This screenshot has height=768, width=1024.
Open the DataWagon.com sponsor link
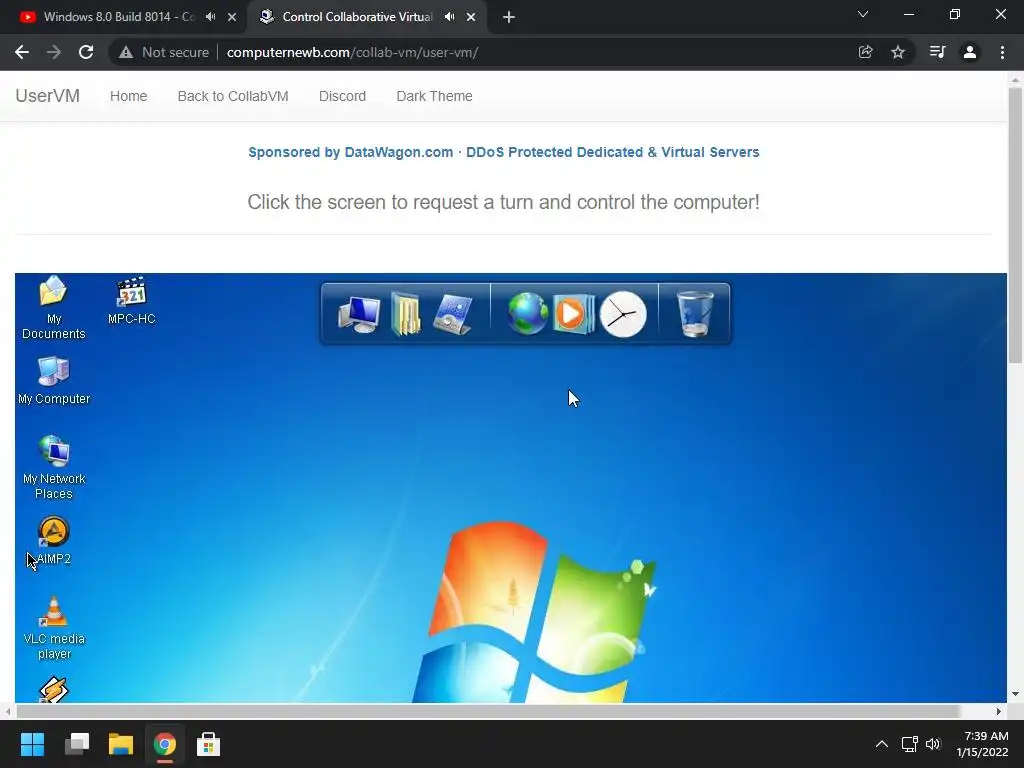[x=504, y=152]
